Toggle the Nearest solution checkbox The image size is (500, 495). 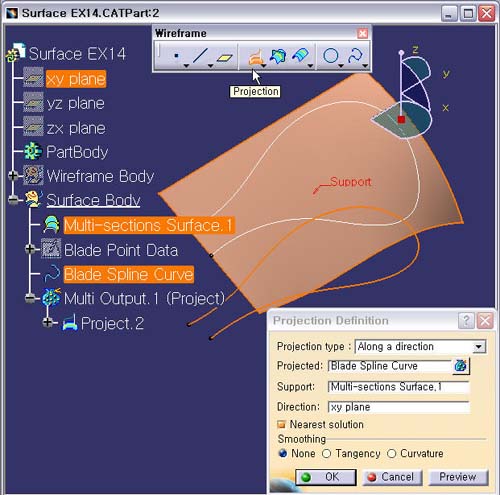(x=282, y=424)
